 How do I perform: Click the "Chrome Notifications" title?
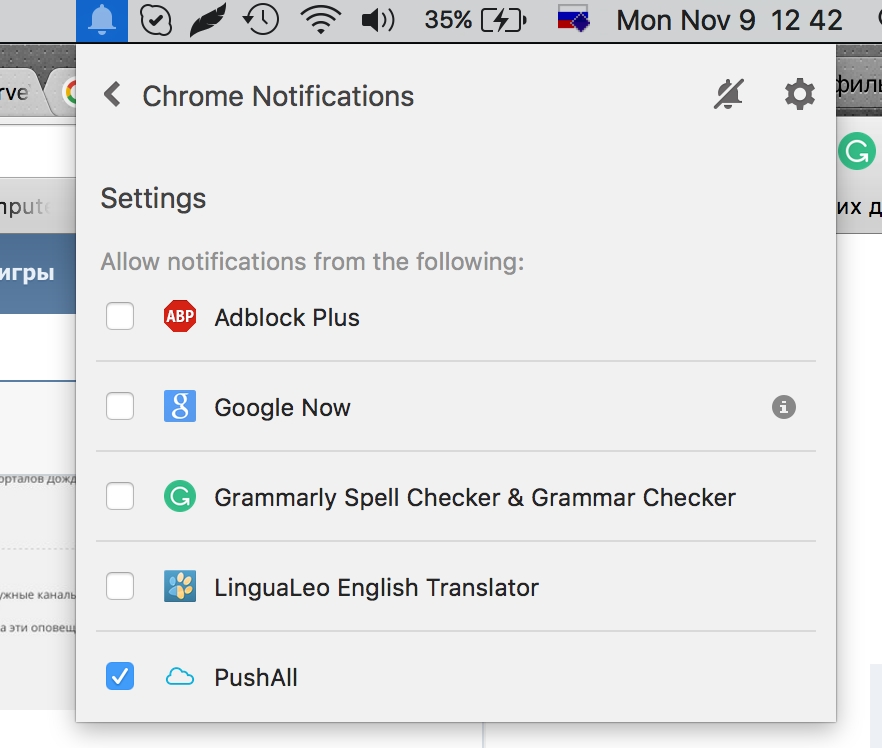pyautogui.click(x=278, y=96)
